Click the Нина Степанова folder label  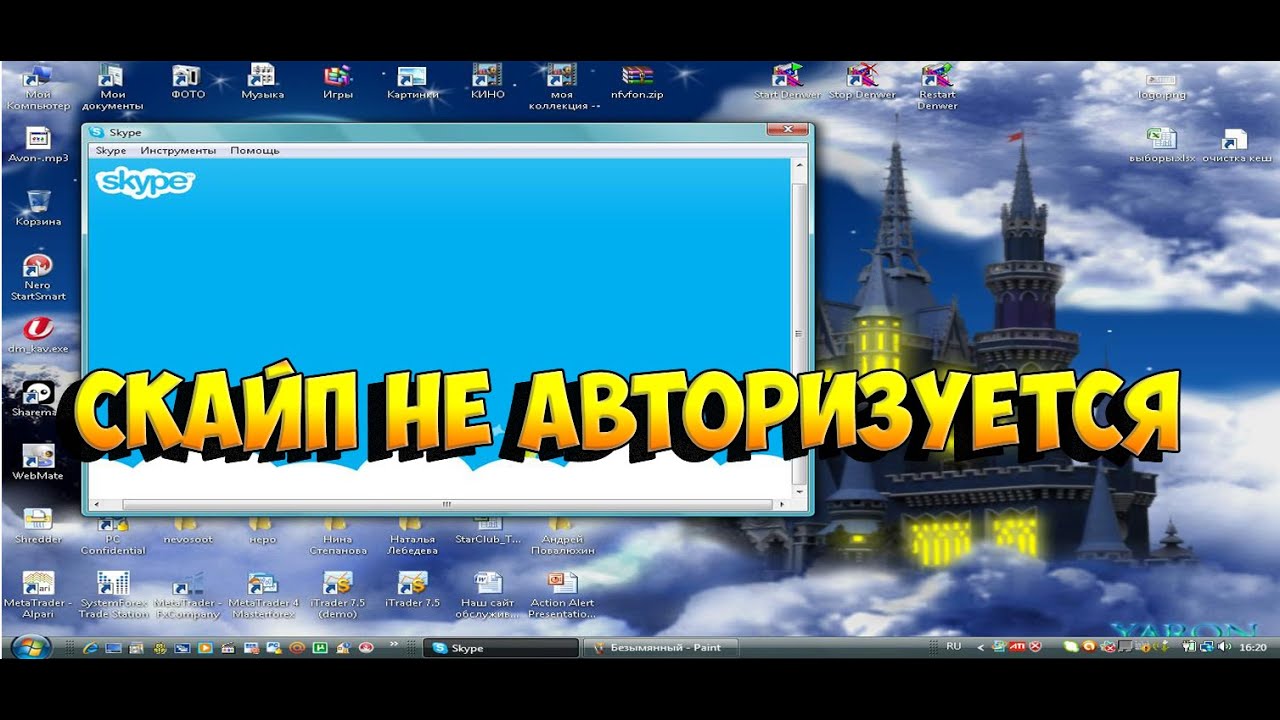[x=338, y=545]
